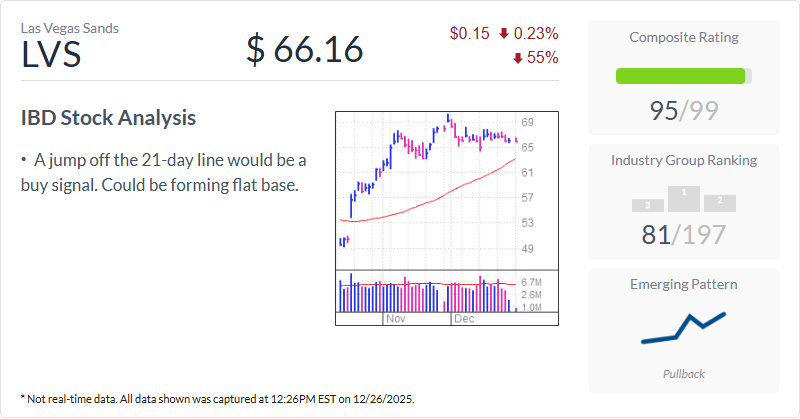Image resolution: width=800 pixels, height=419 pixels.
Task: Click the Pullback pattern label
Action: pyautogui.click(x=684, y=373)
